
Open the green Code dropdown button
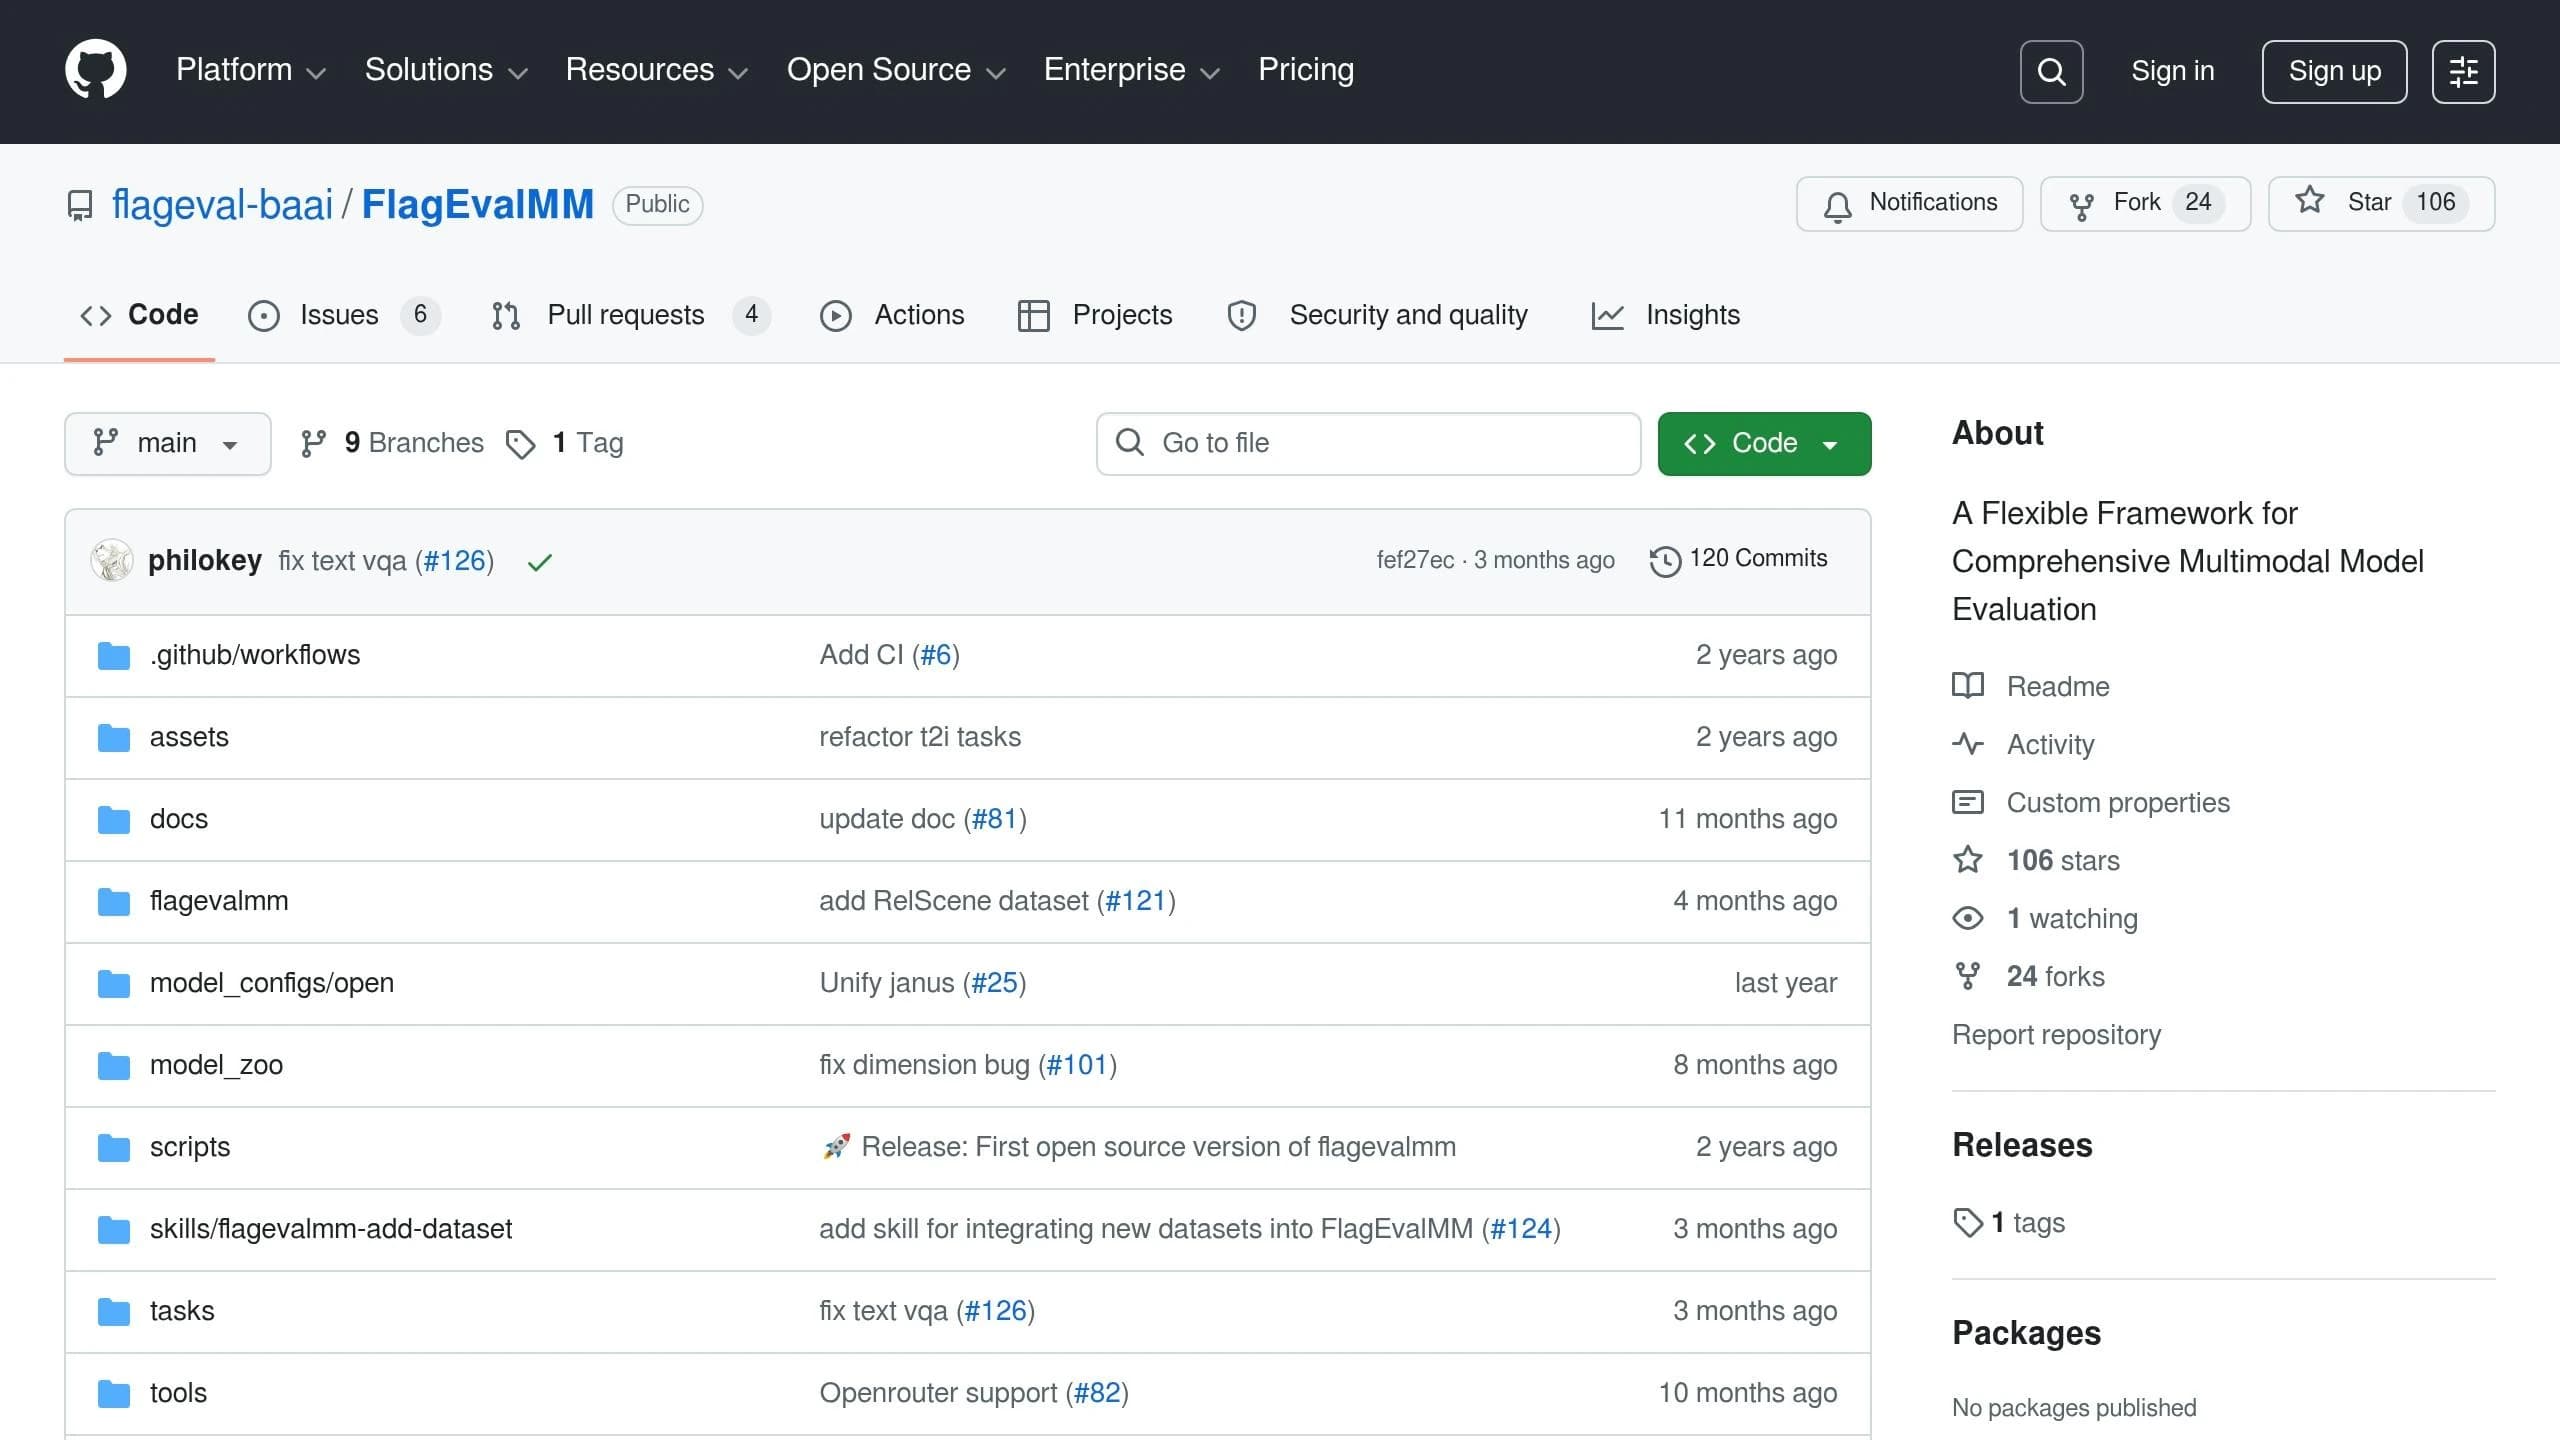click(1764, 444)
